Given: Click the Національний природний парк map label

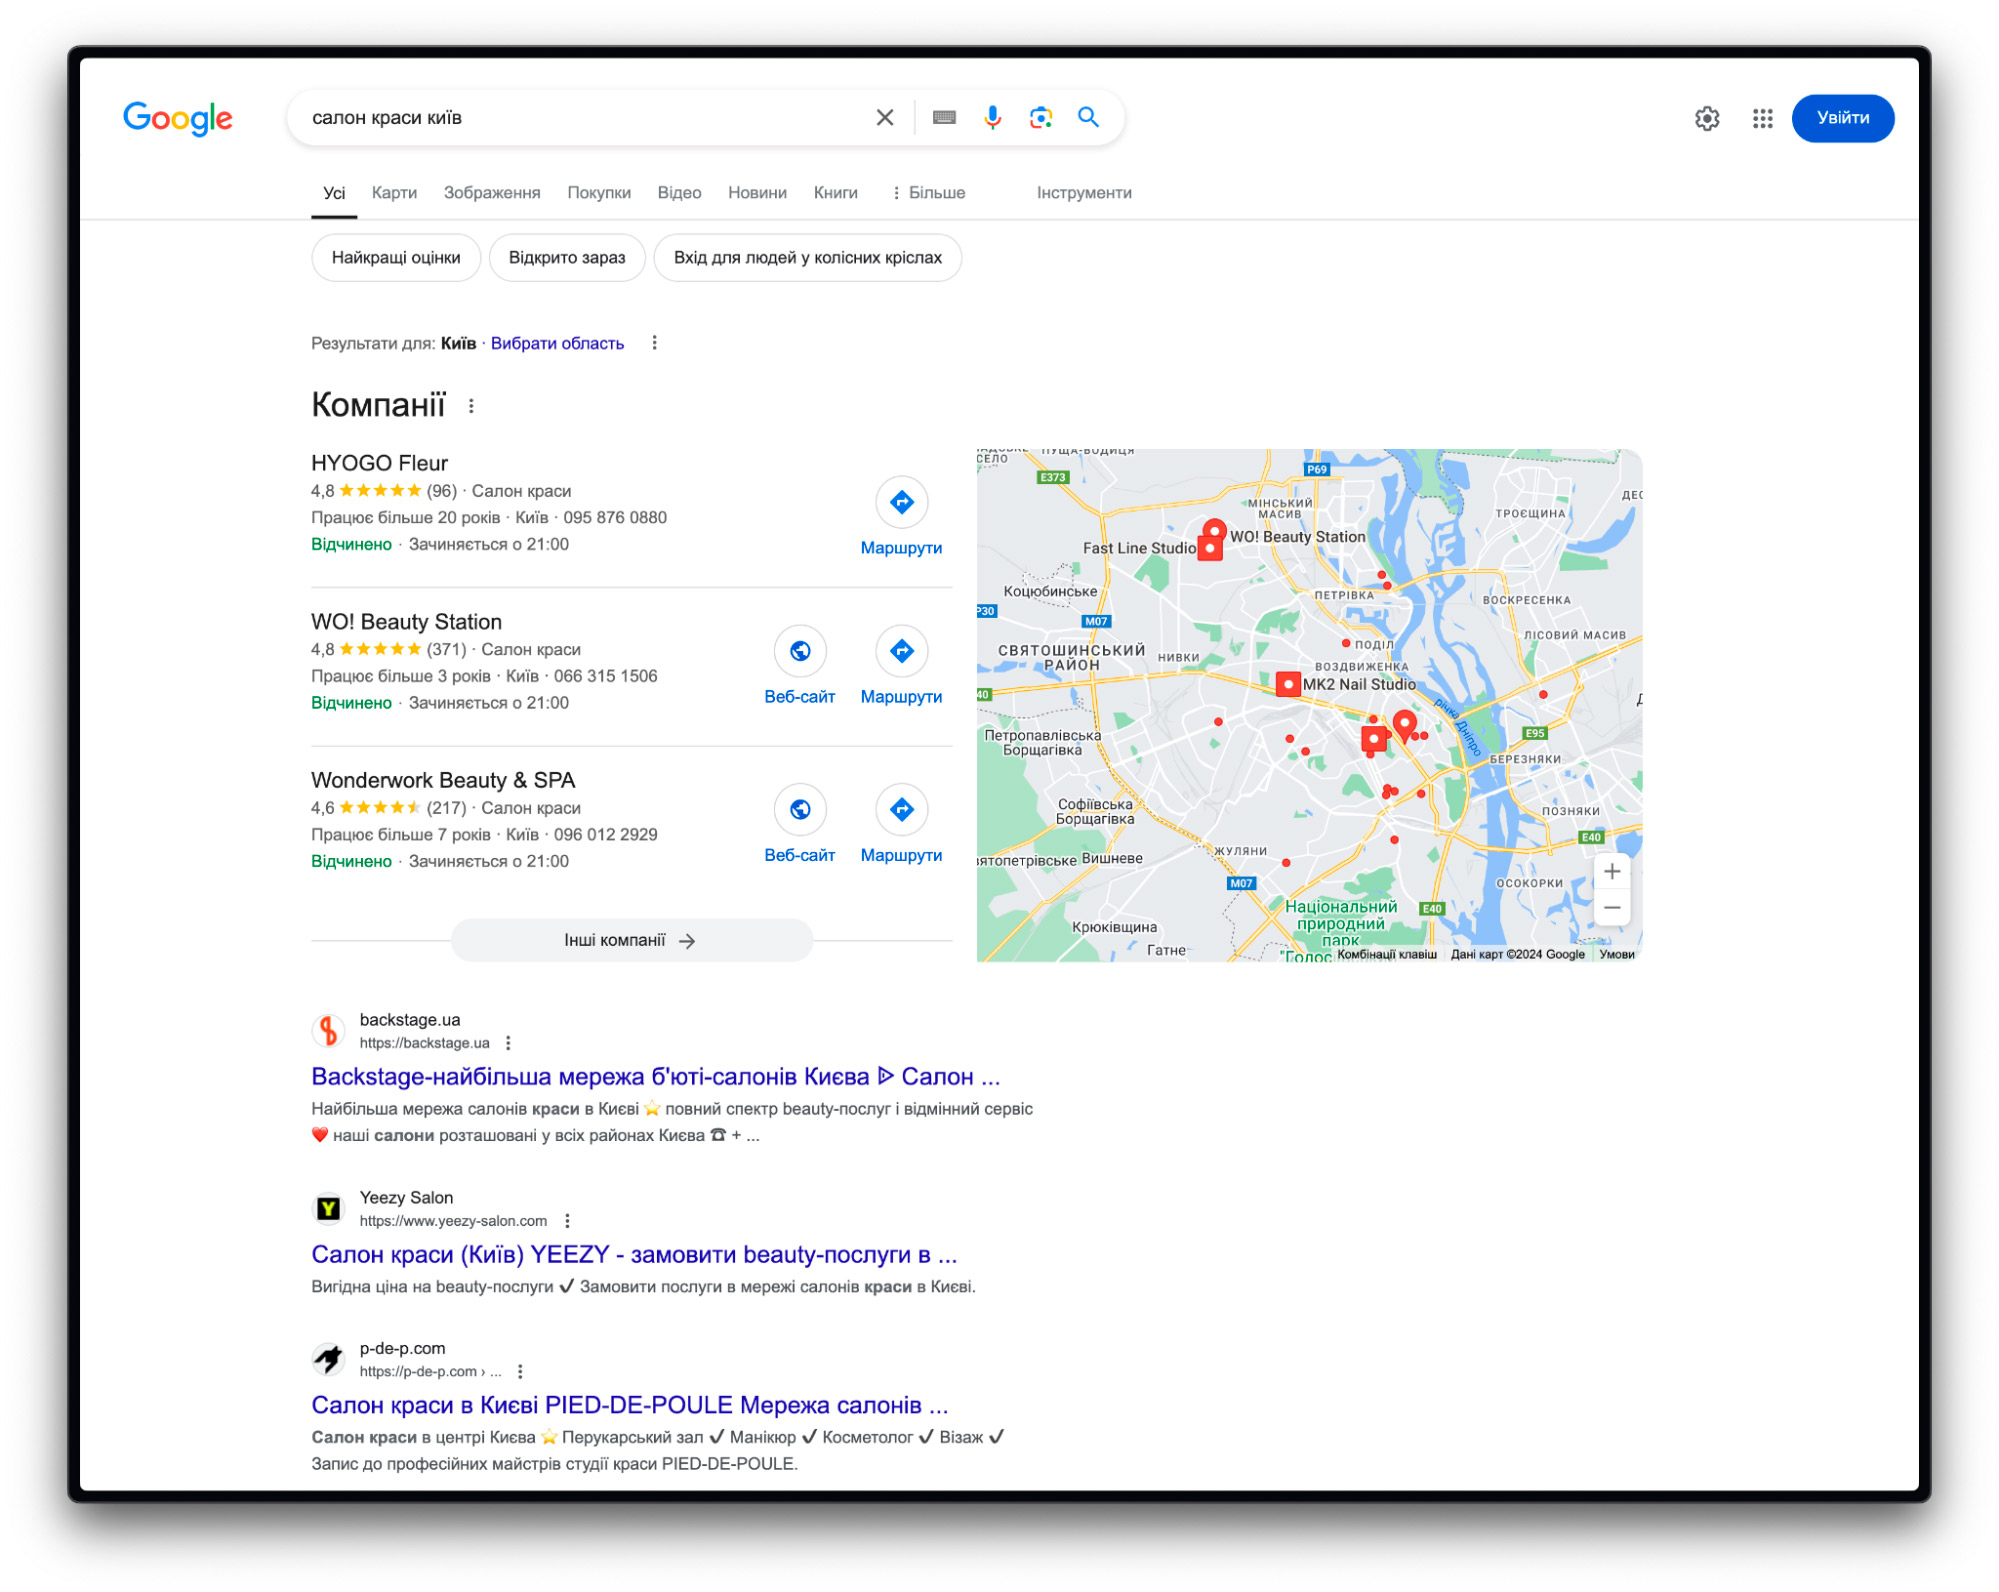Looking at the screenshot, I should click(x=1340, y=923).
